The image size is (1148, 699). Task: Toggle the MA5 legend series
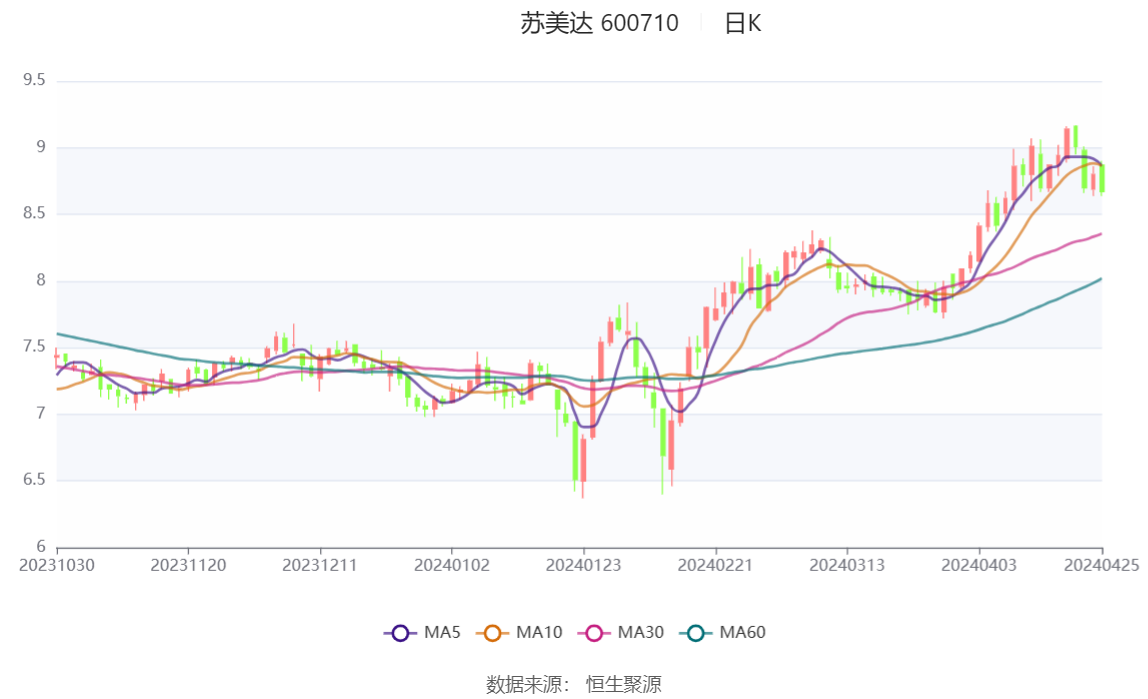click(422, 632)
